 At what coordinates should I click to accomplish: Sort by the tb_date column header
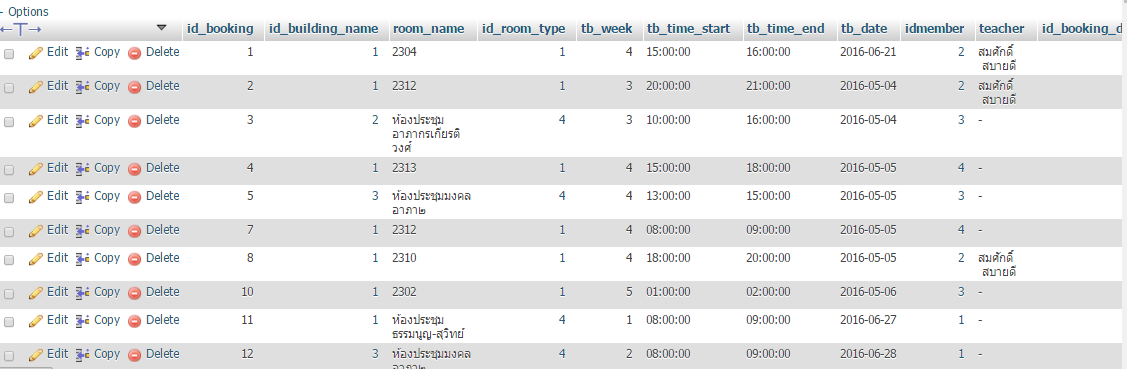click(865, 29)
